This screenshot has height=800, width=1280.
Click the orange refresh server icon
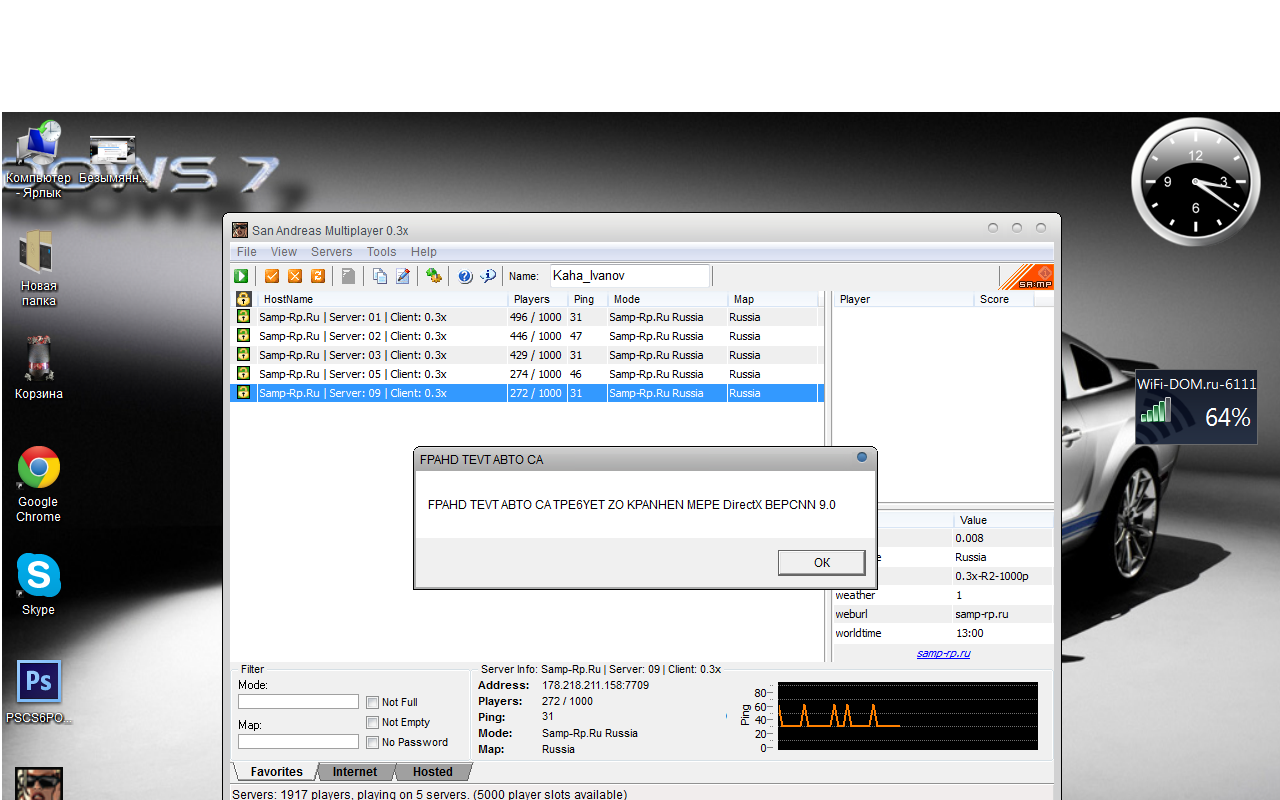pyautogui.click(x=318, y=276)
